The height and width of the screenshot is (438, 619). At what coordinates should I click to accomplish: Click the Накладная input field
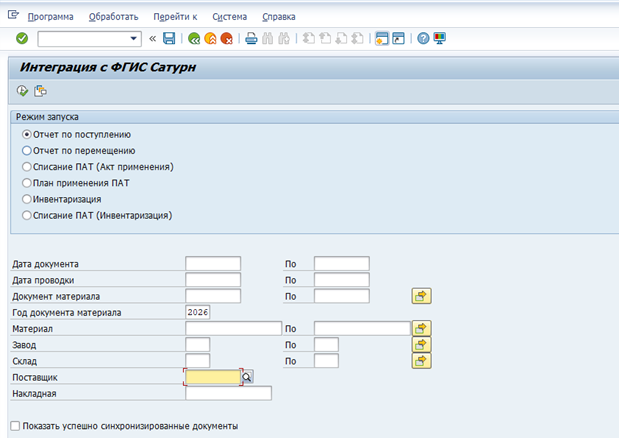click(x=228, y=393)
